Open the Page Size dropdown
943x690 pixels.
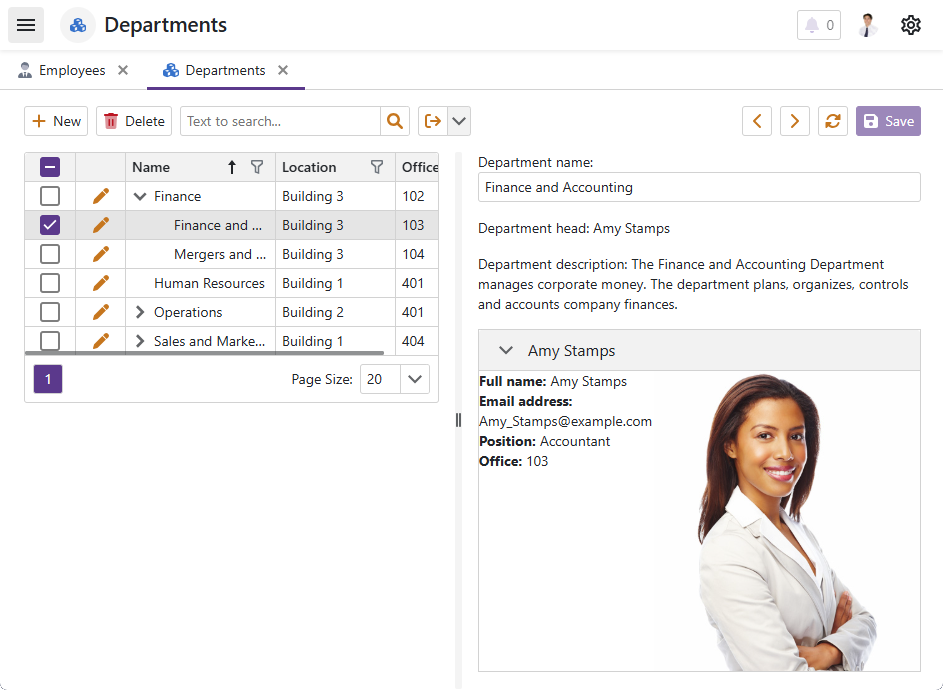point(414,379)
